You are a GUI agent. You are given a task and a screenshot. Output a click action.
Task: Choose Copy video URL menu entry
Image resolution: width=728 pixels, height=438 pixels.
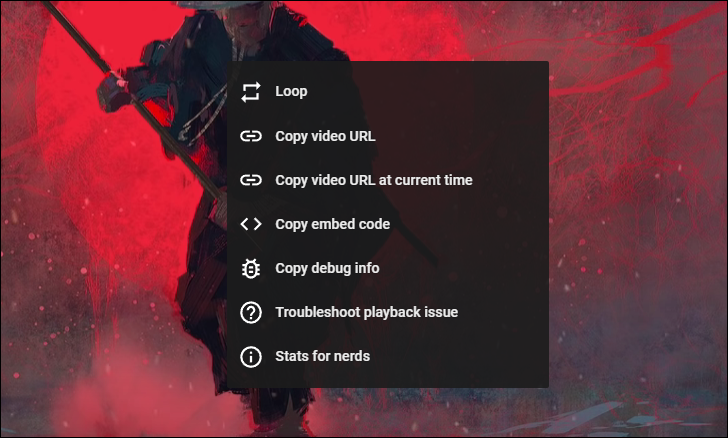388,136
